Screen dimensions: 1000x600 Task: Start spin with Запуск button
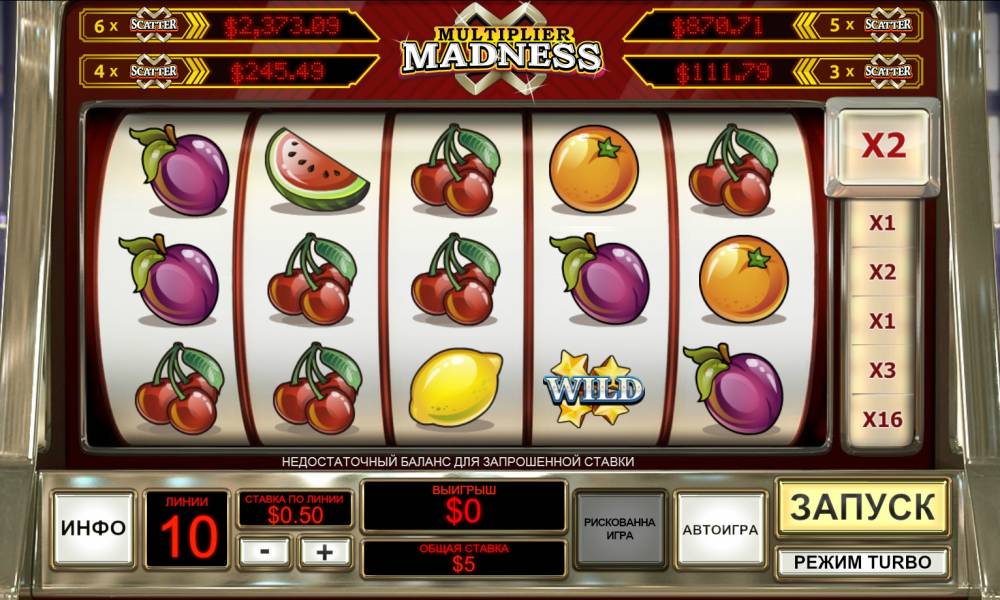(863, 508)
